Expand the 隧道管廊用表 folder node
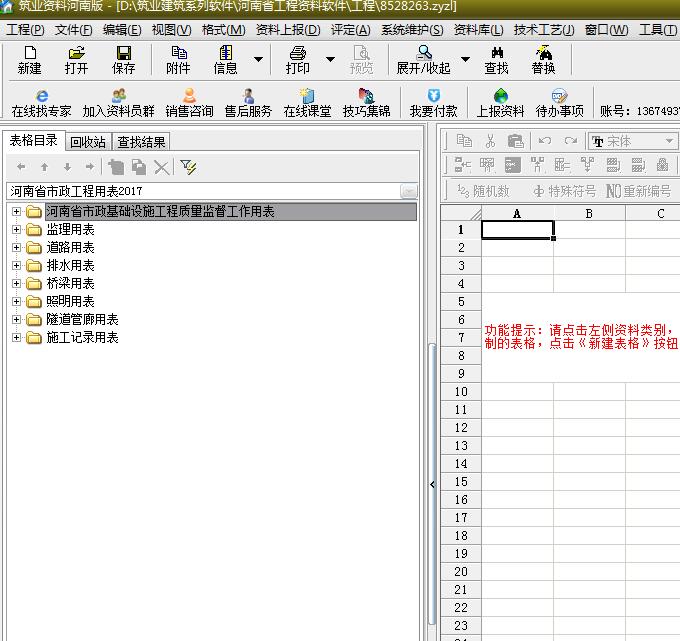The height and width of the screenshot is (641, 680). [16, 320]
